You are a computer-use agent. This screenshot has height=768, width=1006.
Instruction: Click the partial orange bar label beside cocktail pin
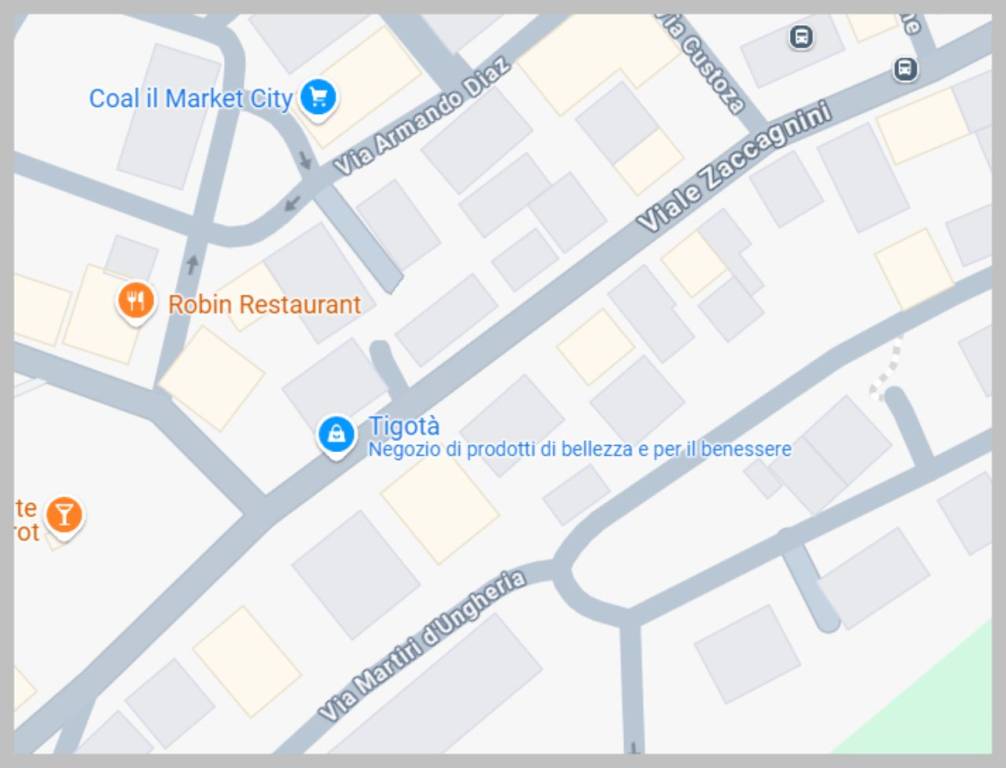pos(26,520)
